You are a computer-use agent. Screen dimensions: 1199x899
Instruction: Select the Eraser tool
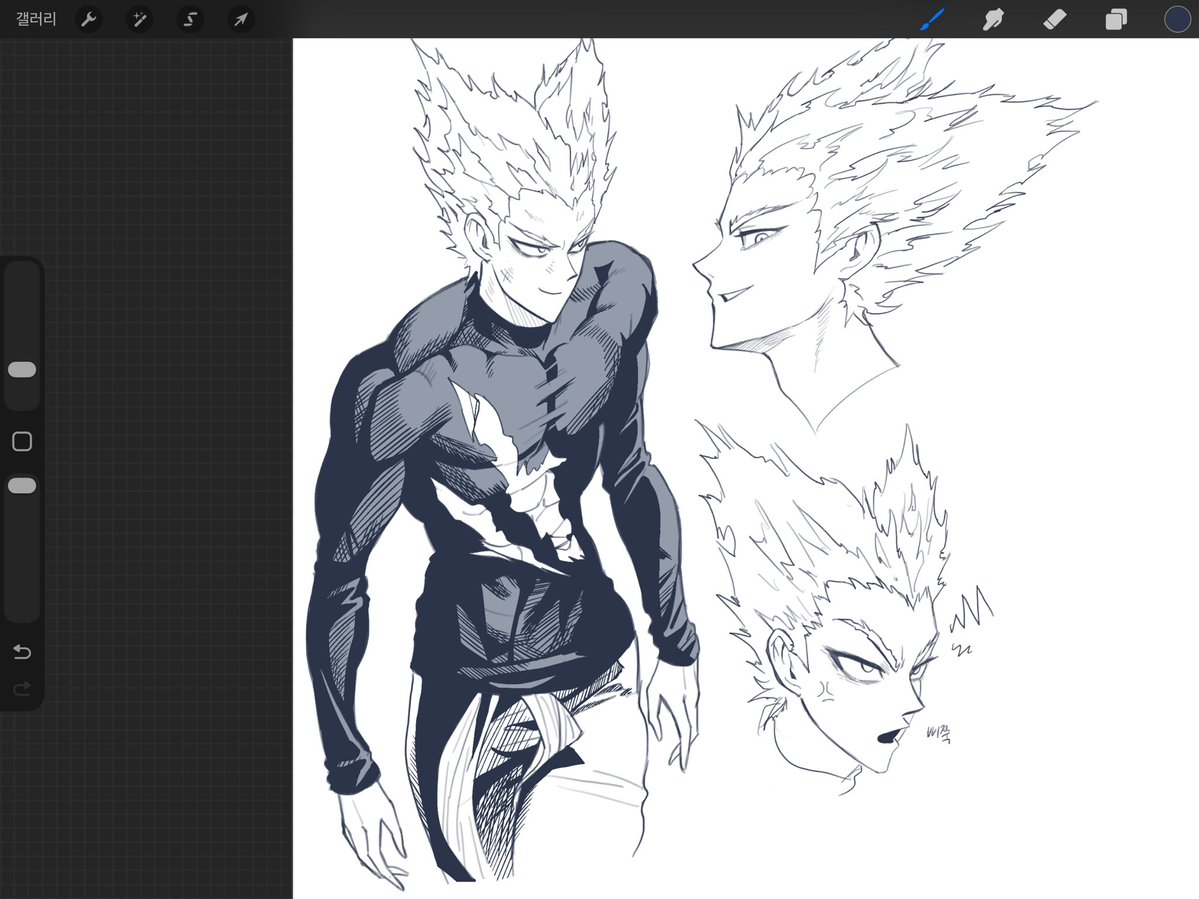pyautogui.click(x=1054, y=19)
